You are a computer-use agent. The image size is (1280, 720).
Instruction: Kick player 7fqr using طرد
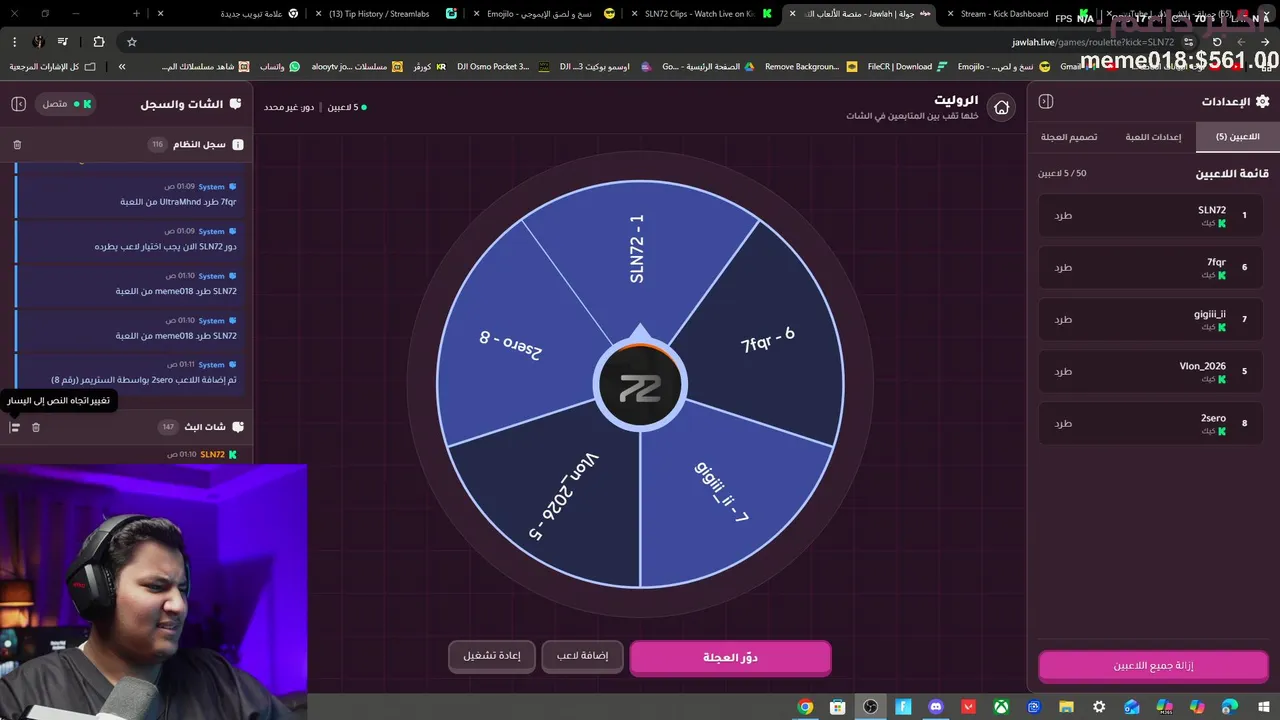pyautogui.click(x=1063, y=267)
